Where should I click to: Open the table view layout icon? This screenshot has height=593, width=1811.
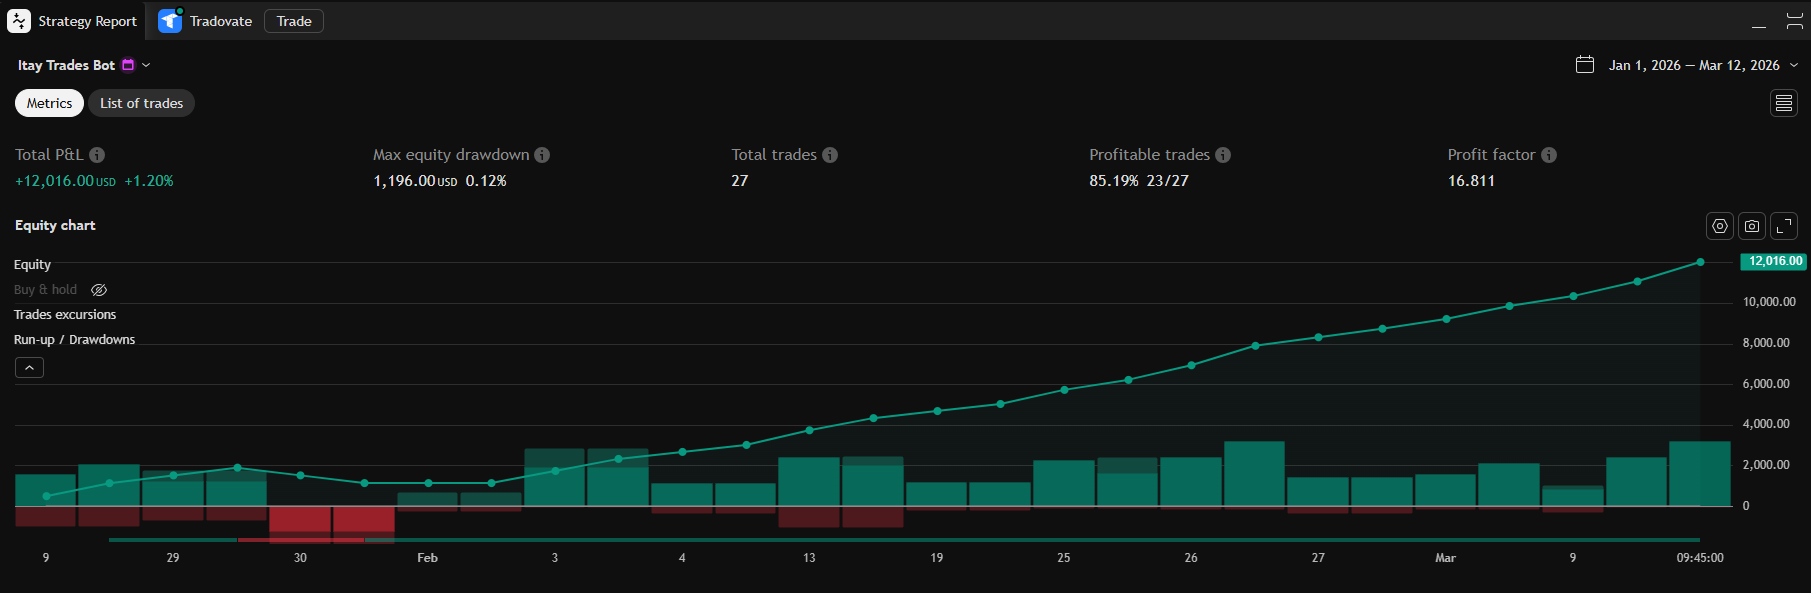1784,103
